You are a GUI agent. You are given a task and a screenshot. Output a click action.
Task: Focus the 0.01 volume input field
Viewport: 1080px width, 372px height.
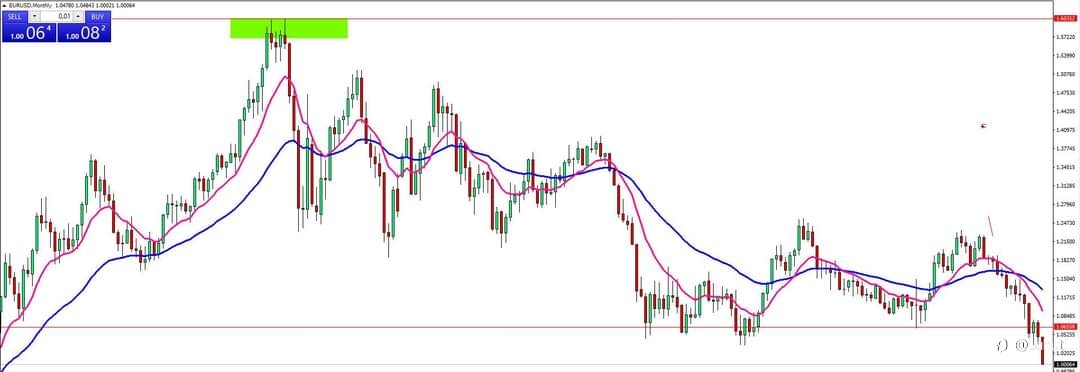56,17
